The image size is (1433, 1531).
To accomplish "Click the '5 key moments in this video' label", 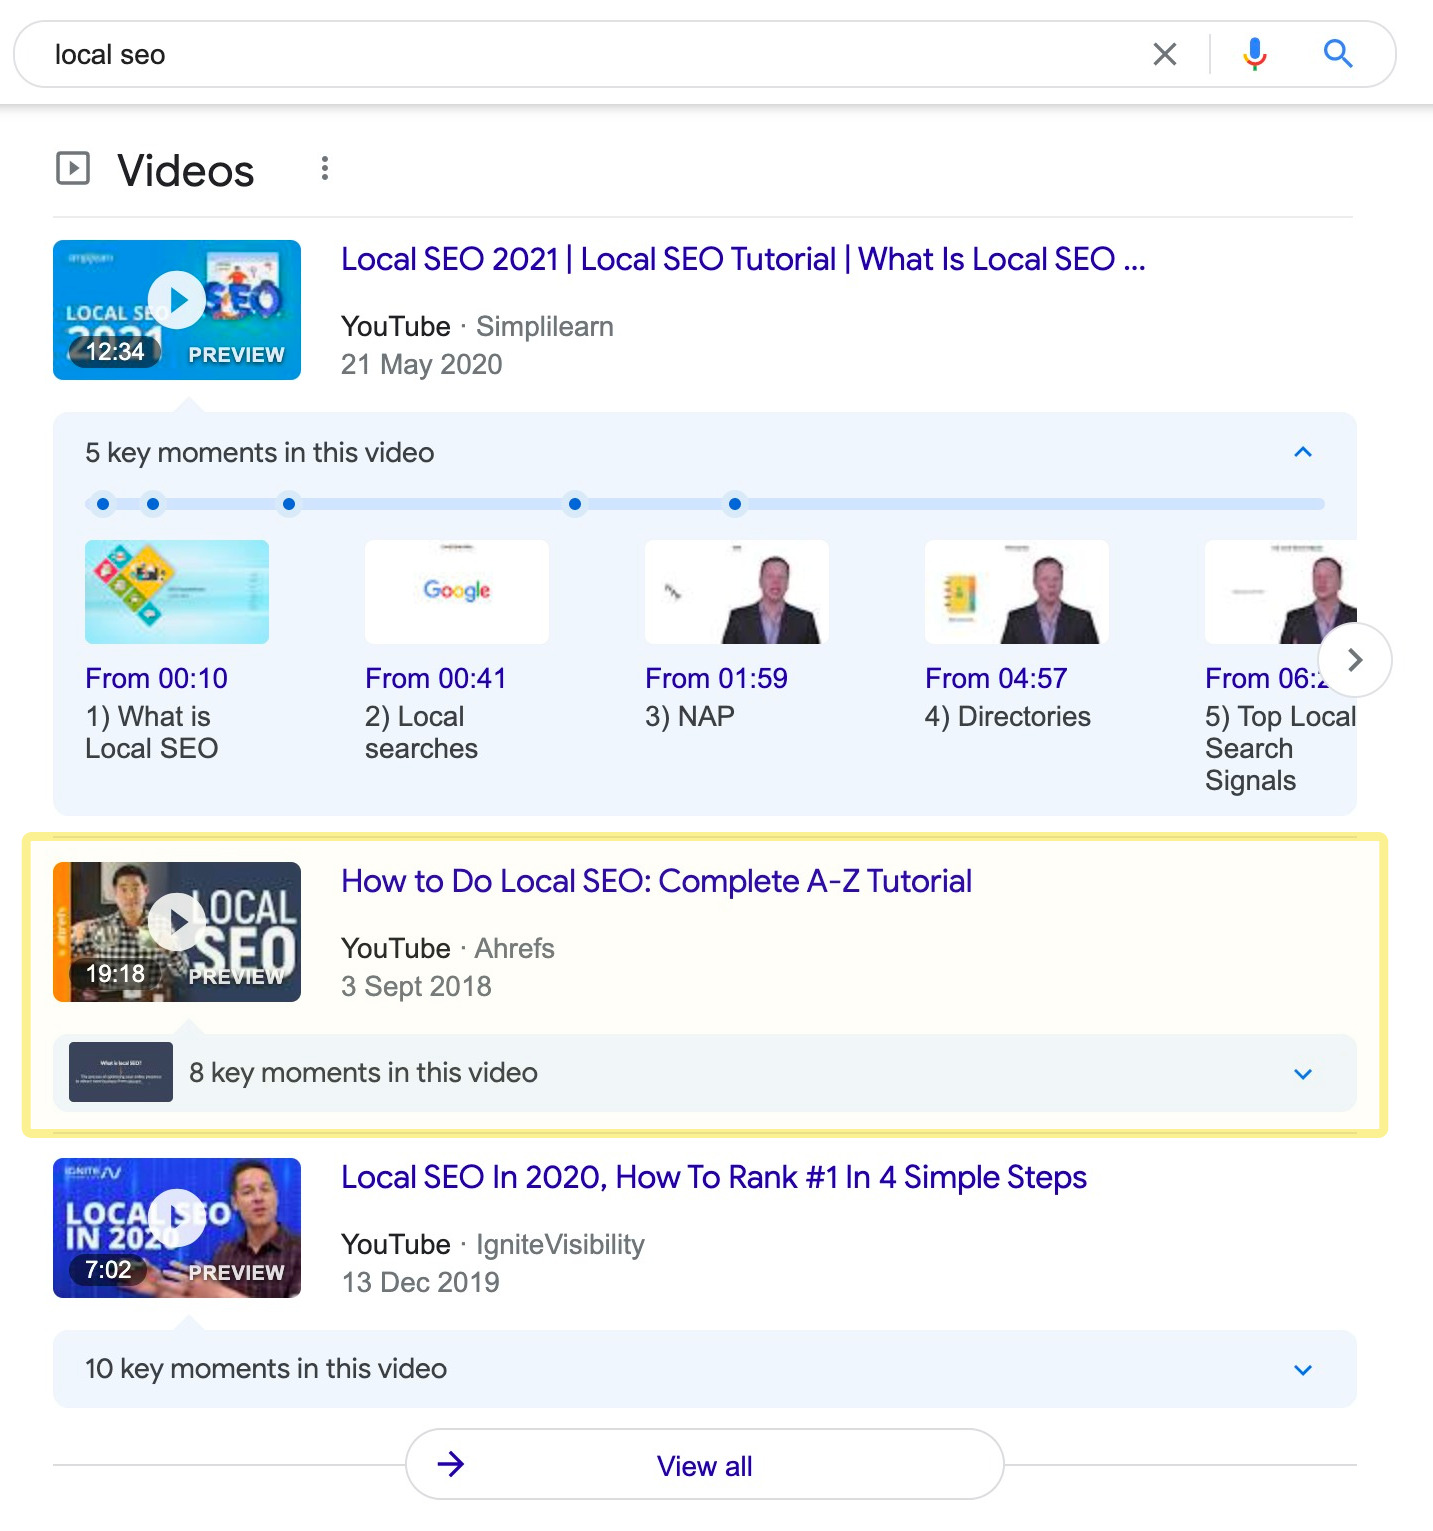I will pyautogui.click(x=260, y=452).
